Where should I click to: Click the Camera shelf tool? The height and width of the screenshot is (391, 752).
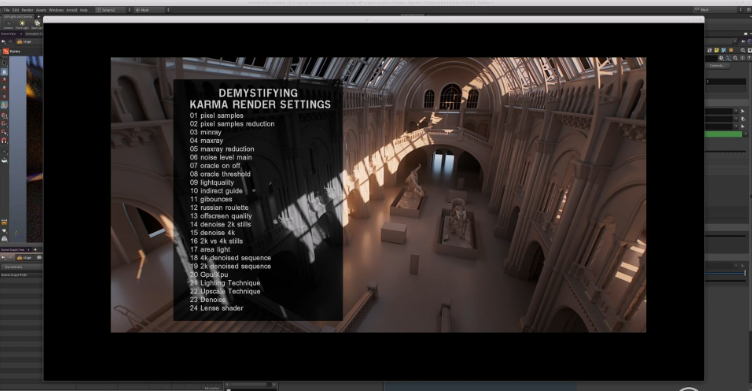pos(9,24)
